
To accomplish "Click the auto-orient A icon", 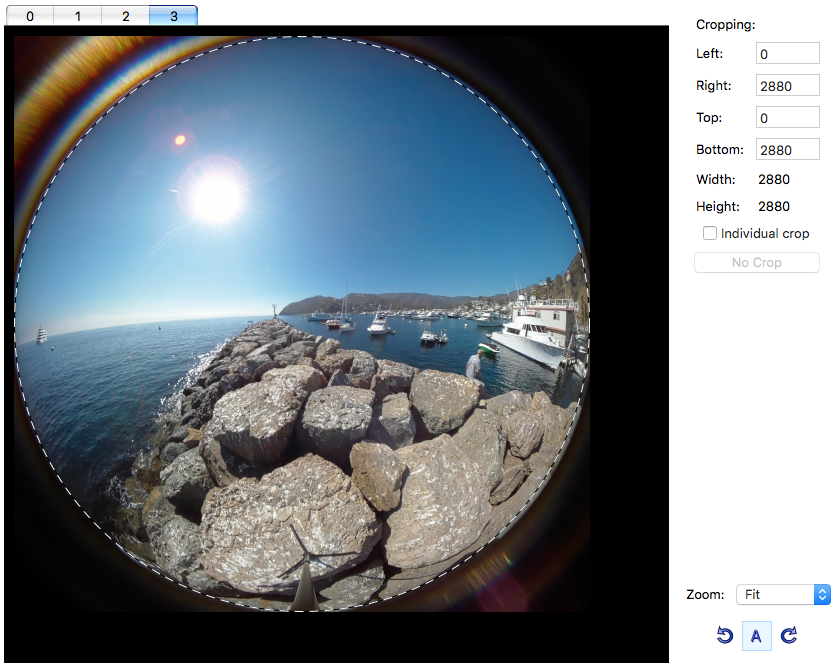I will click(756, 636).
